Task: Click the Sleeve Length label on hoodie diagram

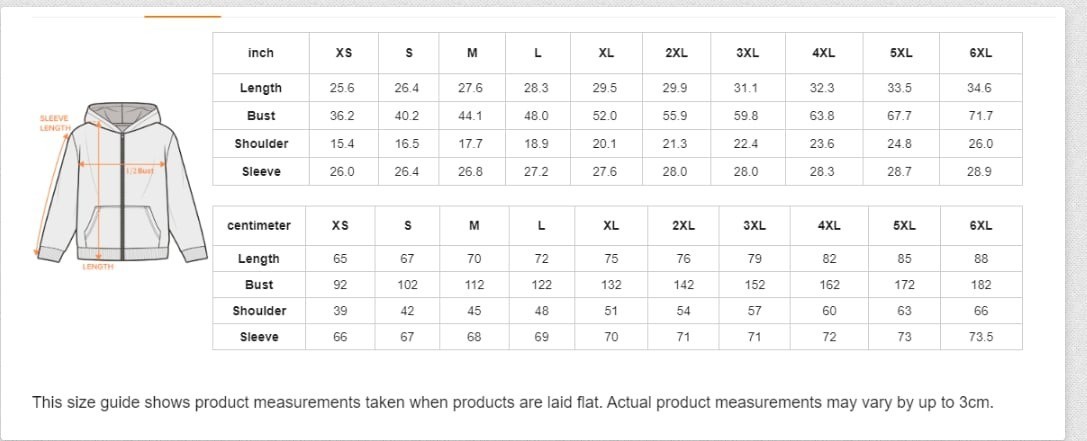Action: point(54,123)
